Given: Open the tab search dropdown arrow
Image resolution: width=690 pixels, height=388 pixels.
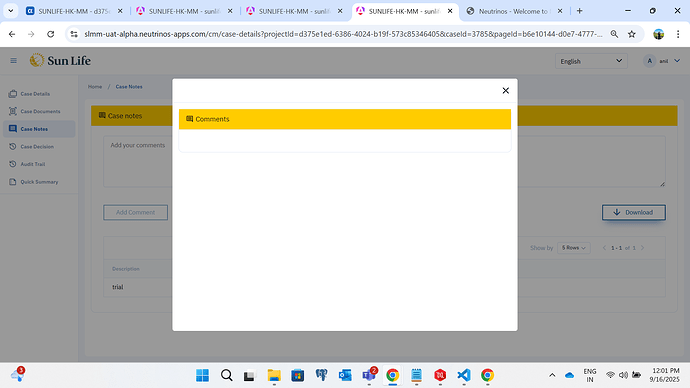Looking at the screenshot, I should (11, 11).
